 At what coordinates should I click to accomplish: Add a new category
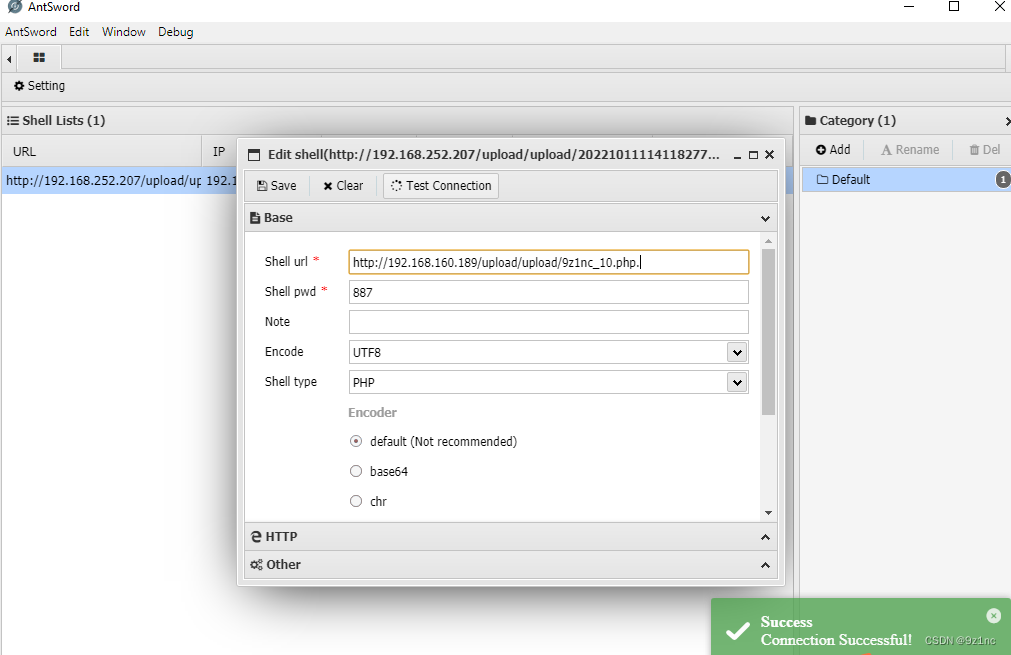[833, 150]
